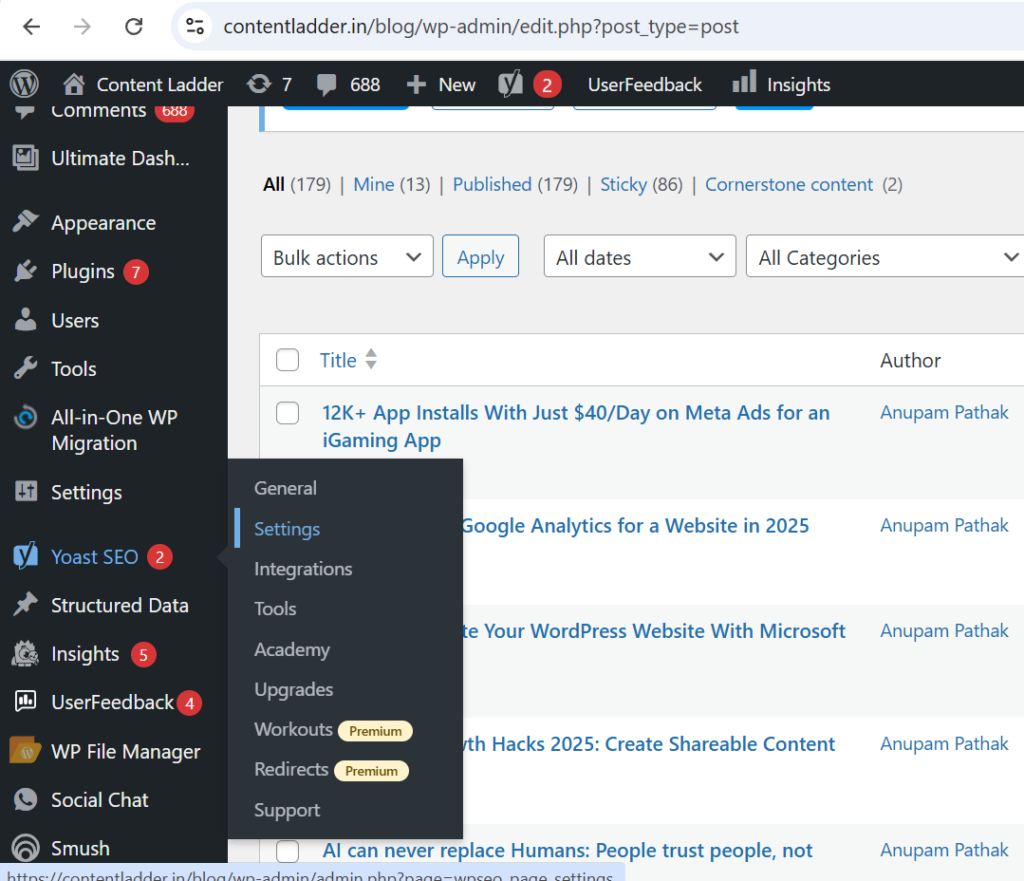Expand the Bulk actions dropdown
Viewport: 1024px width, 881px height.
tap(346, 257)
